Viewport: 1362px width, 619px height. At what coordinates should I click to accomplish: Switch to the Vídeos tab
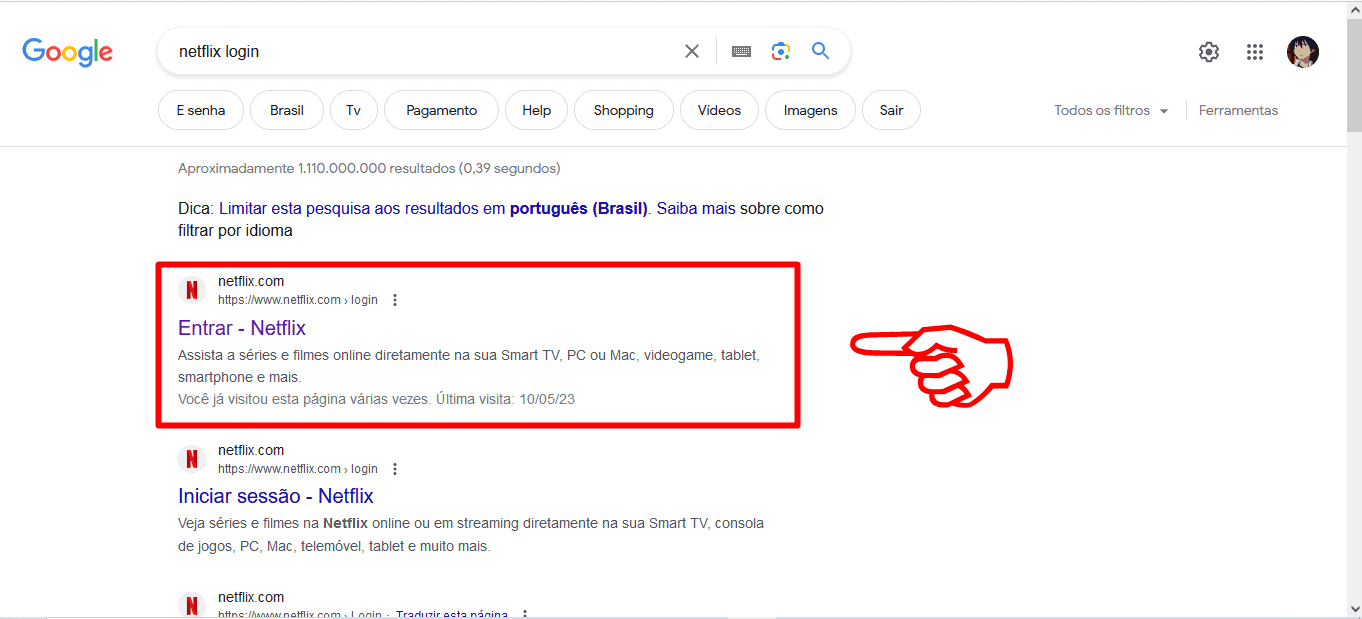pos(720,110)
